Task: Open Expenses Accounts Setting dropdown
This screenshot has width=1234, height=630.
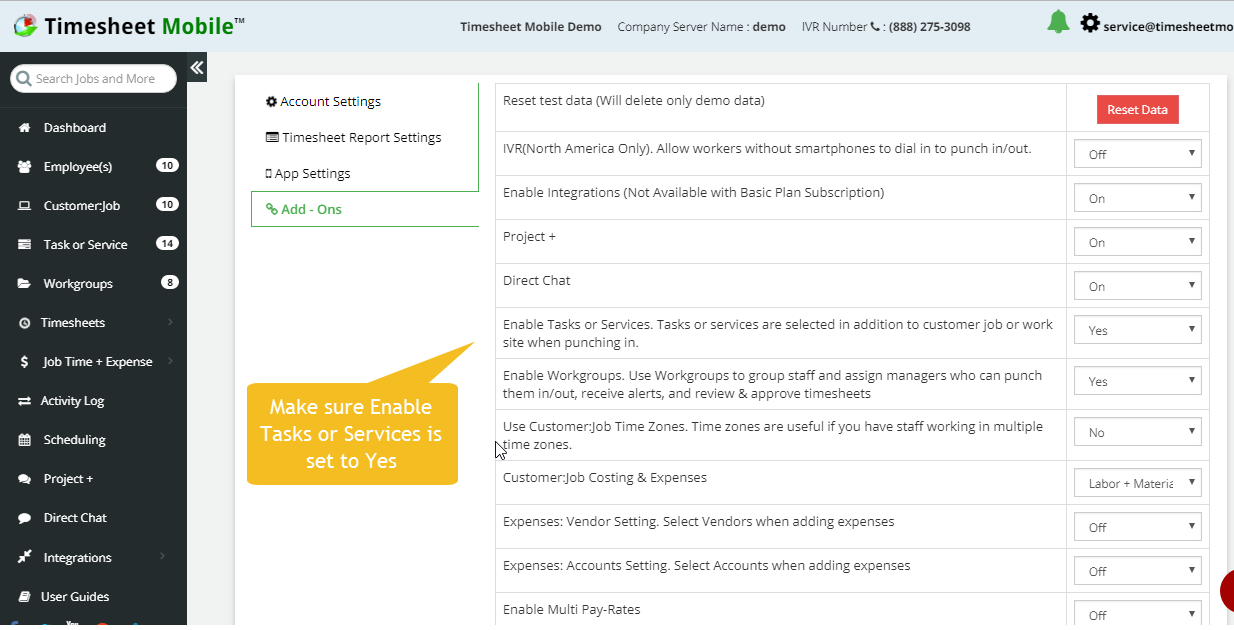Action: point(1138,571)
